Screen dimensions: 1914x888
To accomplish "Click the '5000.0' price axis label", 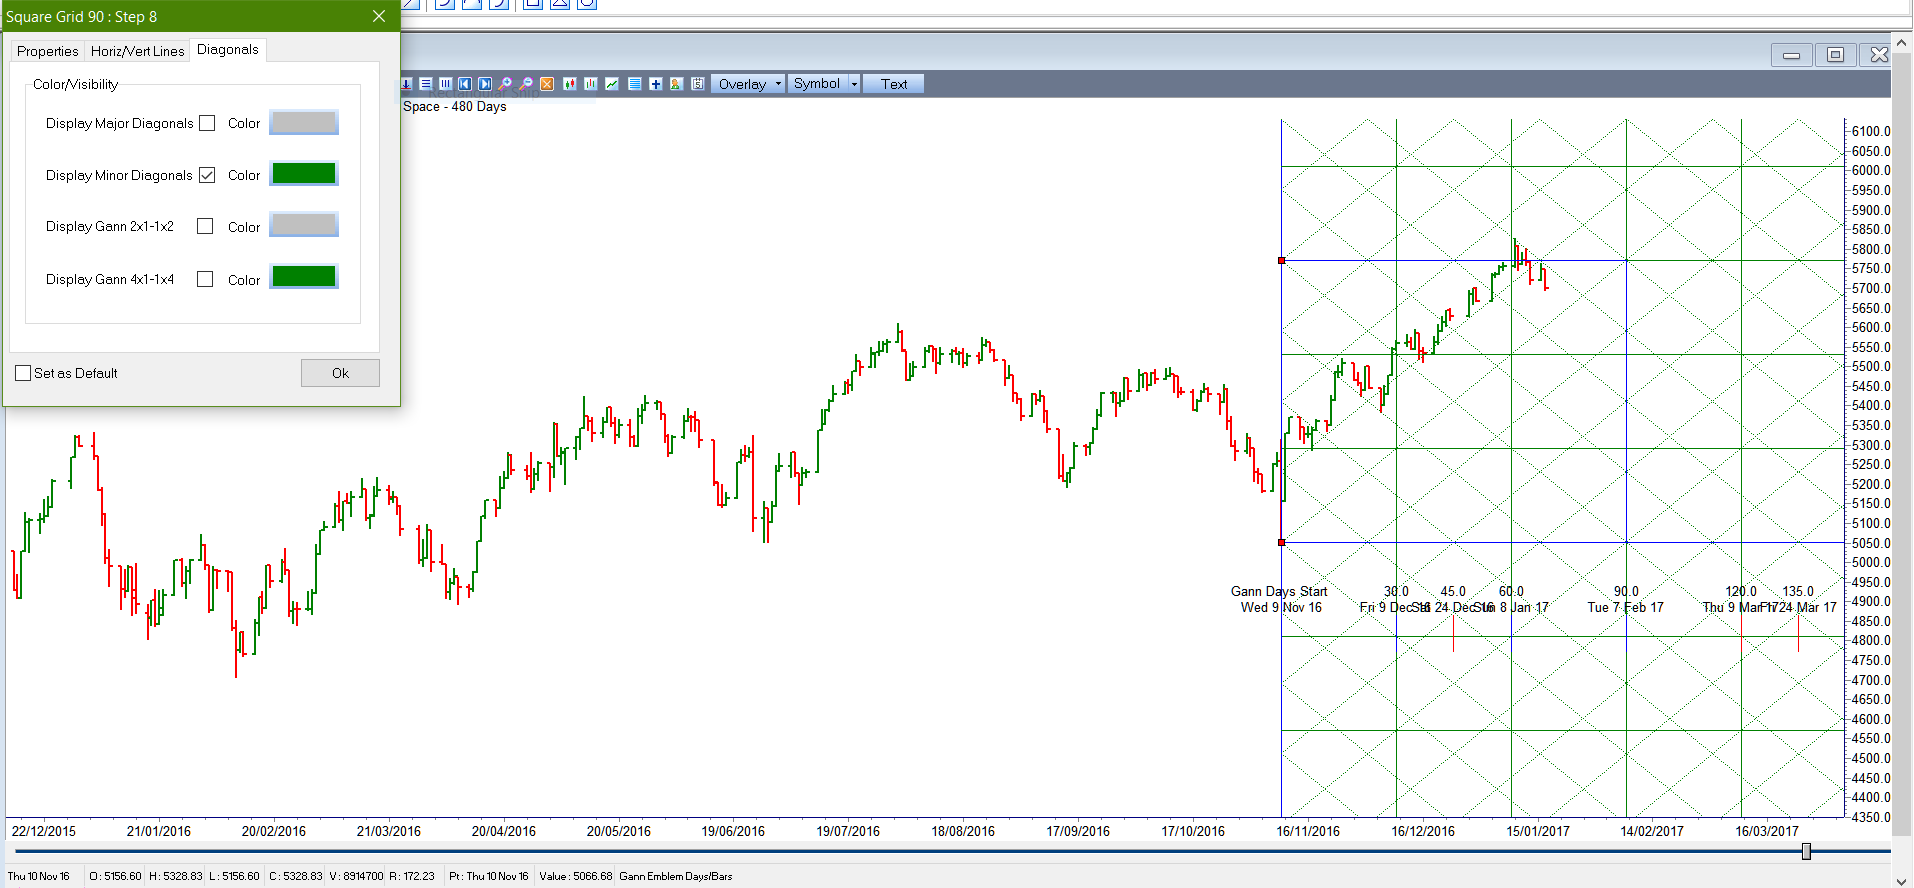I will 1871,562.
